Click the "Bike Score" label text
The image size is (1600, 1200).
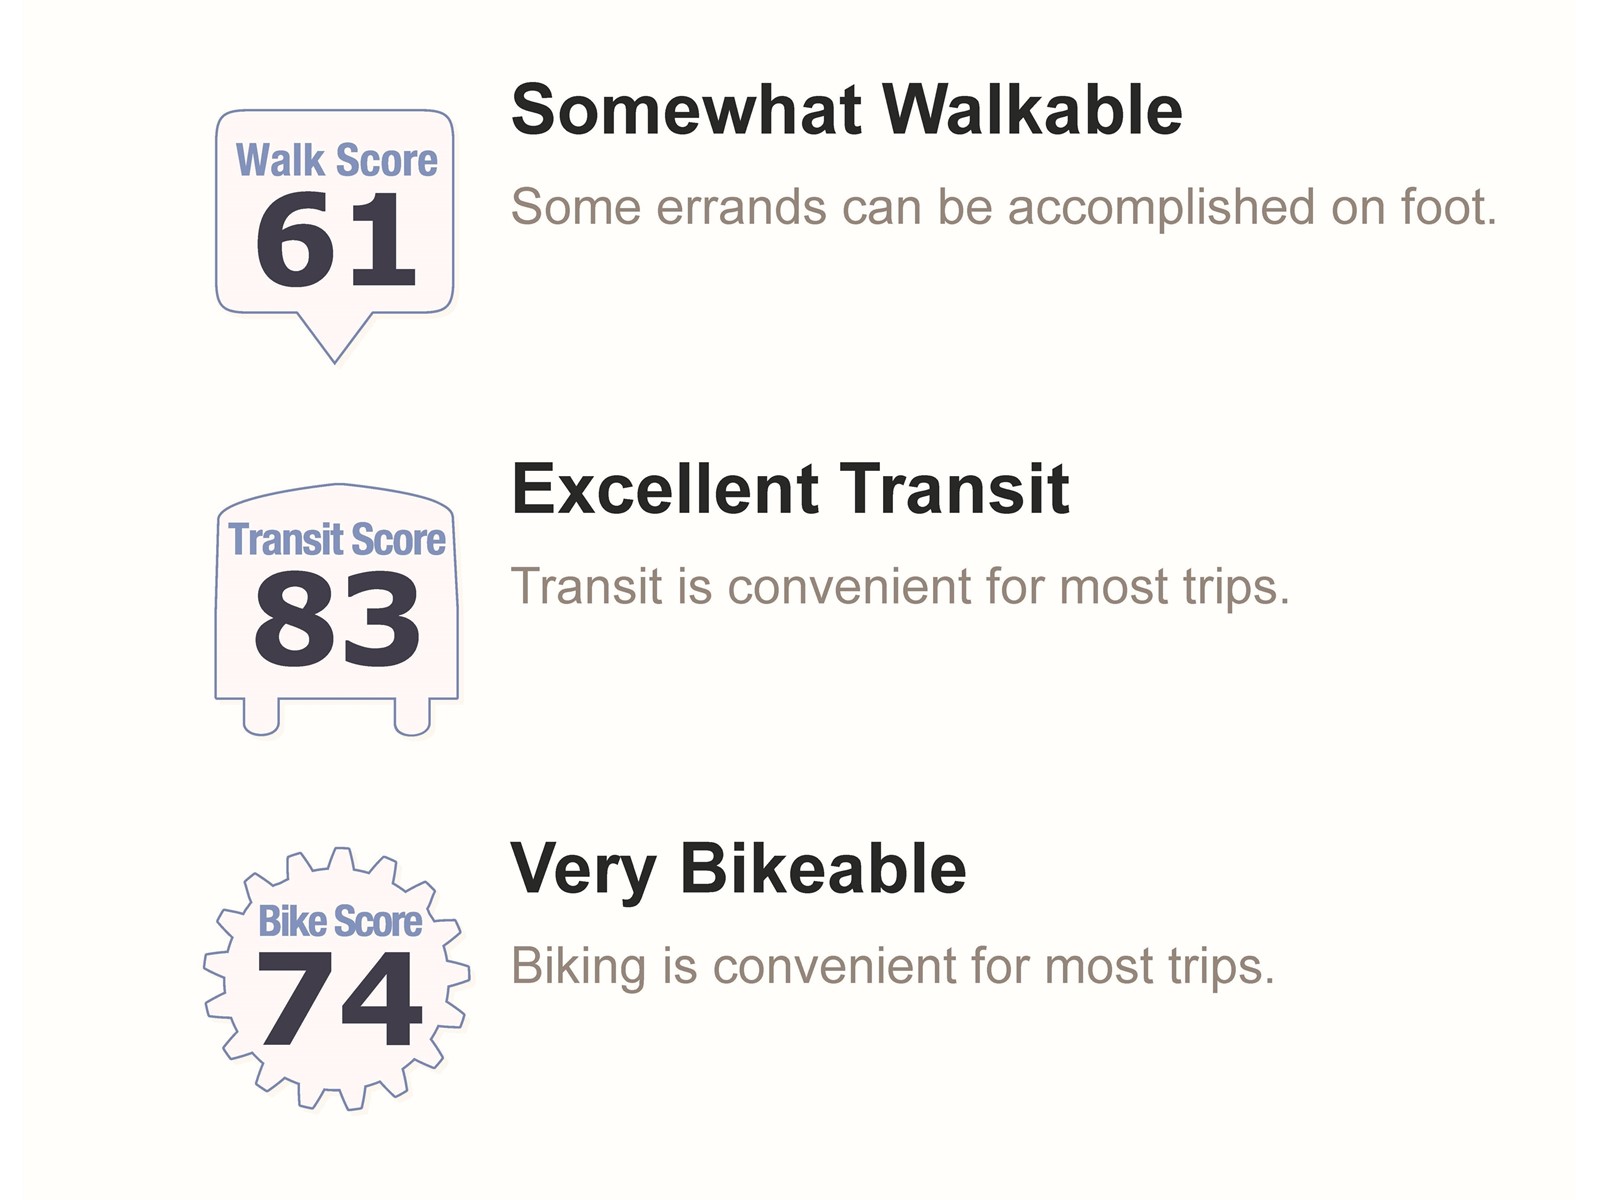tap(340, 921)
